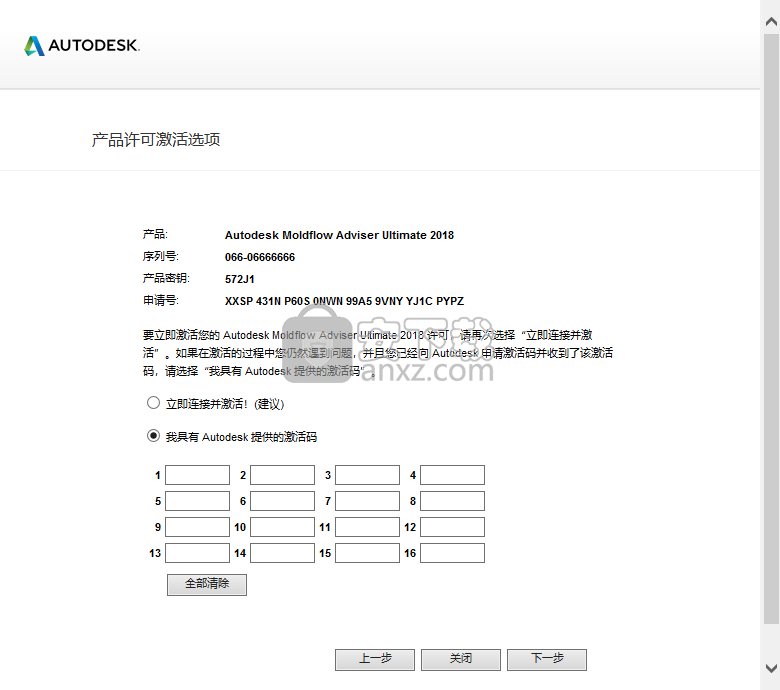
Task: Select the 我具有 Autodesk 提供的激活码 radio option
Action: (153, 436)
